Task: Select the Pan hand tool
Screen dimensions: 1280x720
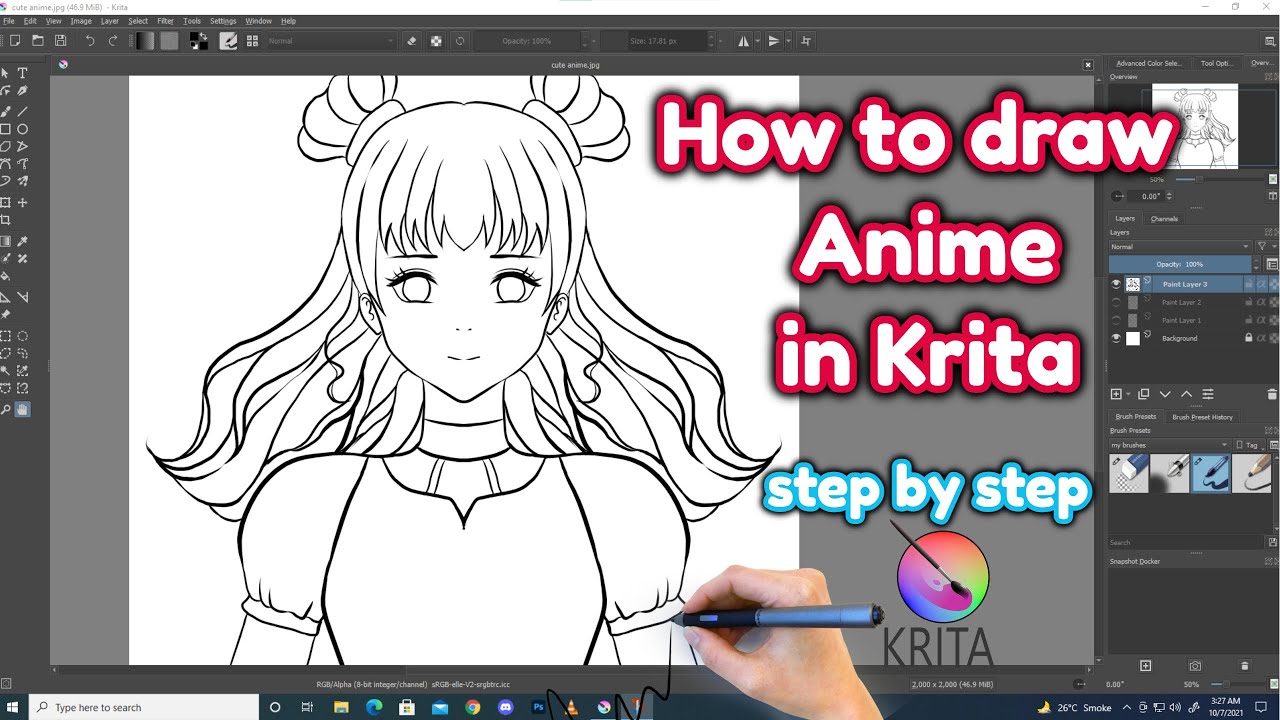Action: 22,409
